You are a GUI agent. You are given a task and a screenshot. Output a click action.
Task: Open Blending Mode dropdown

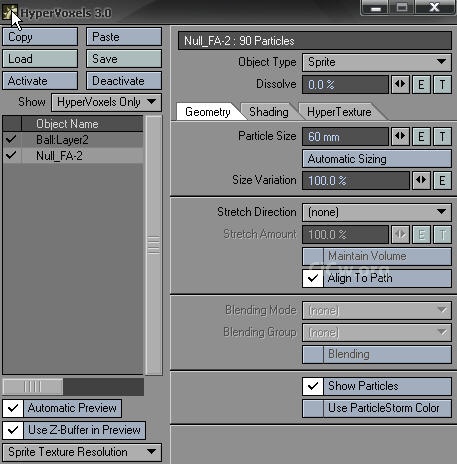pos(377,310)
